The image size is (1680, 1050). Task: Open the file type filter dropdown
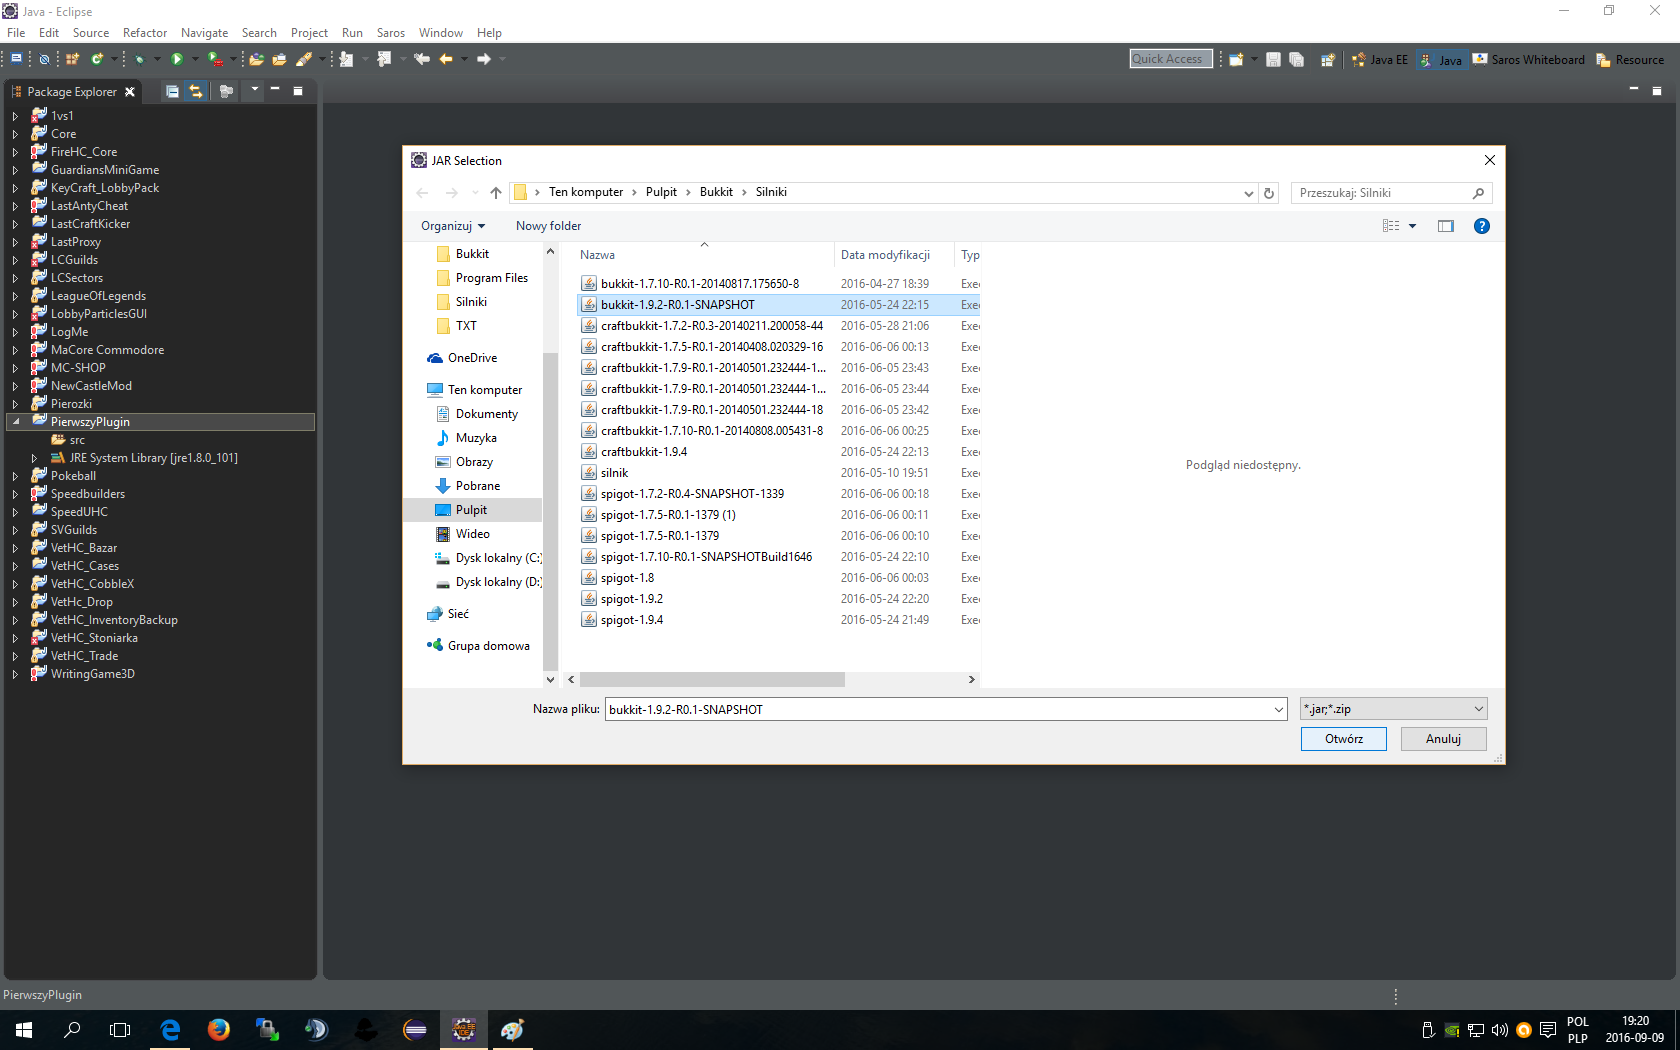pyautogui.click(x=1393, y=709)
